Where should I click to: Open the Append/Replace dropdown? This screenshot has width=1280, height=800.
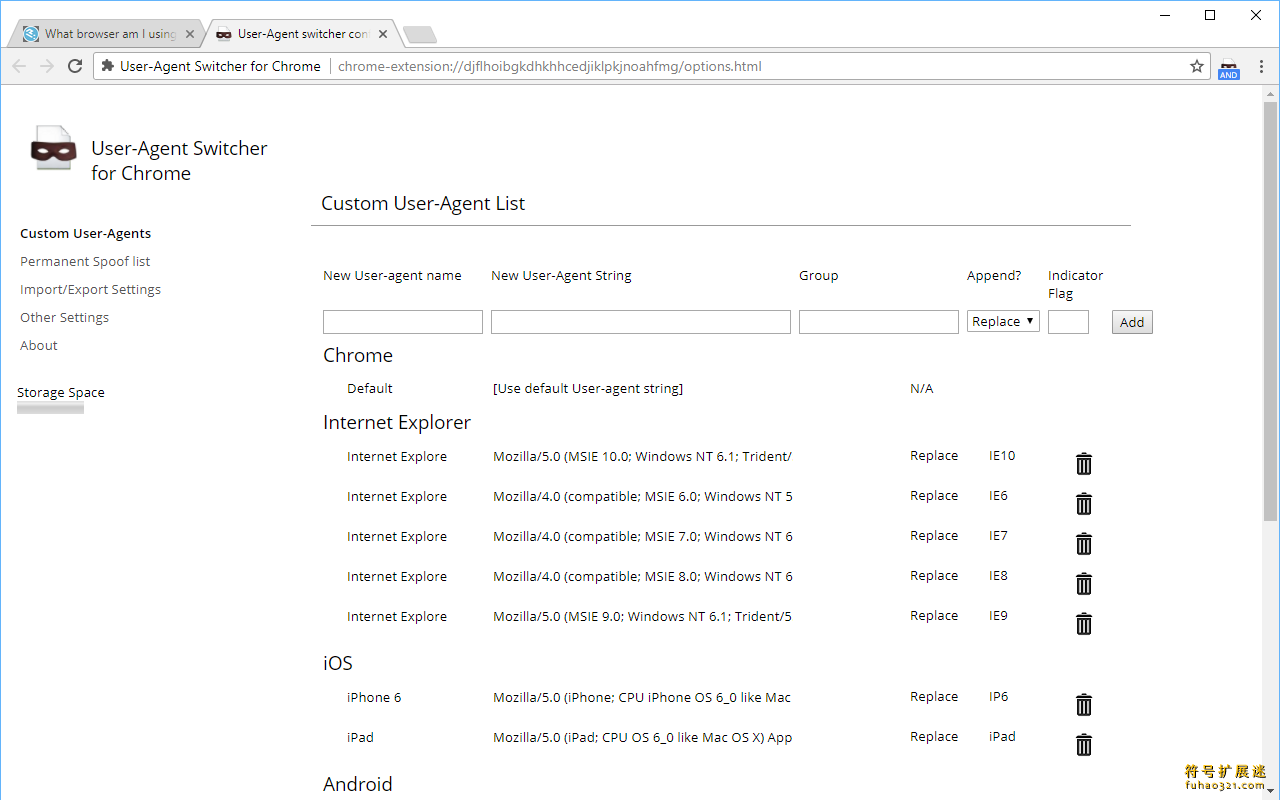coord(1003,321)
